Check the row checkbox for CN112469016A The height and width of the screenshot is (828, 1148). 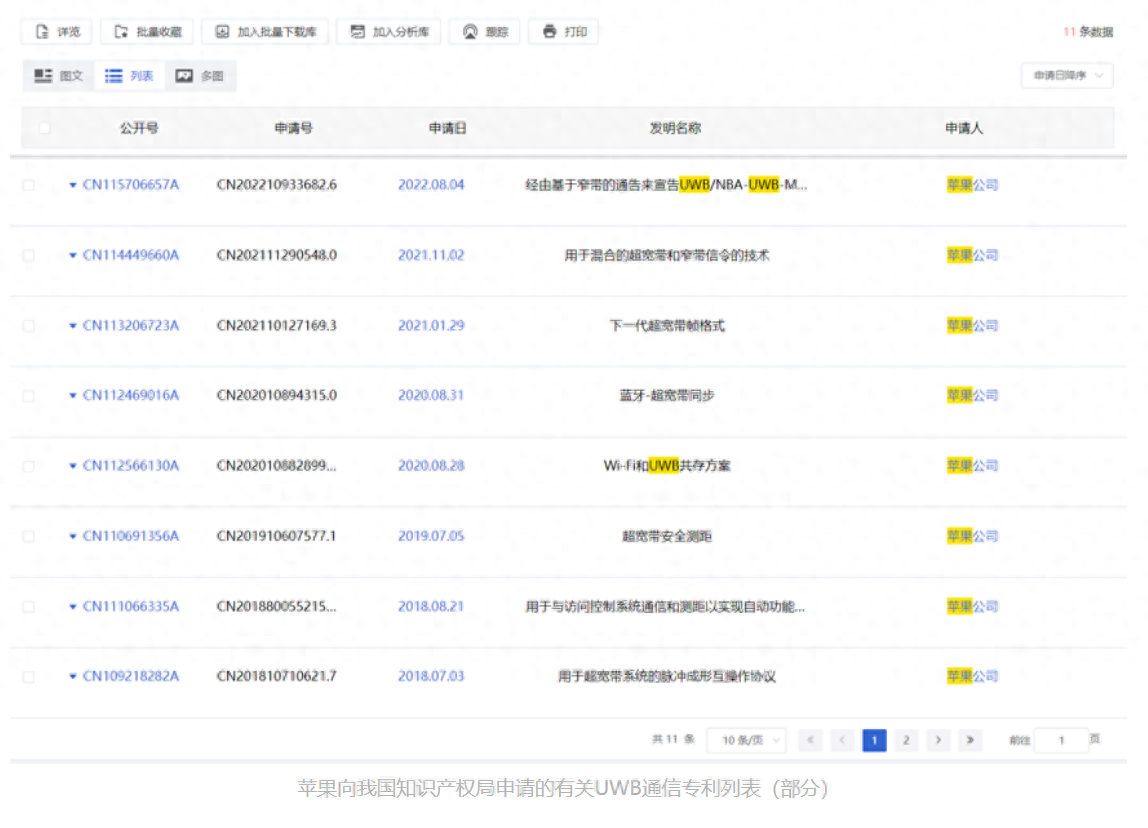click(x=29, y=395)
